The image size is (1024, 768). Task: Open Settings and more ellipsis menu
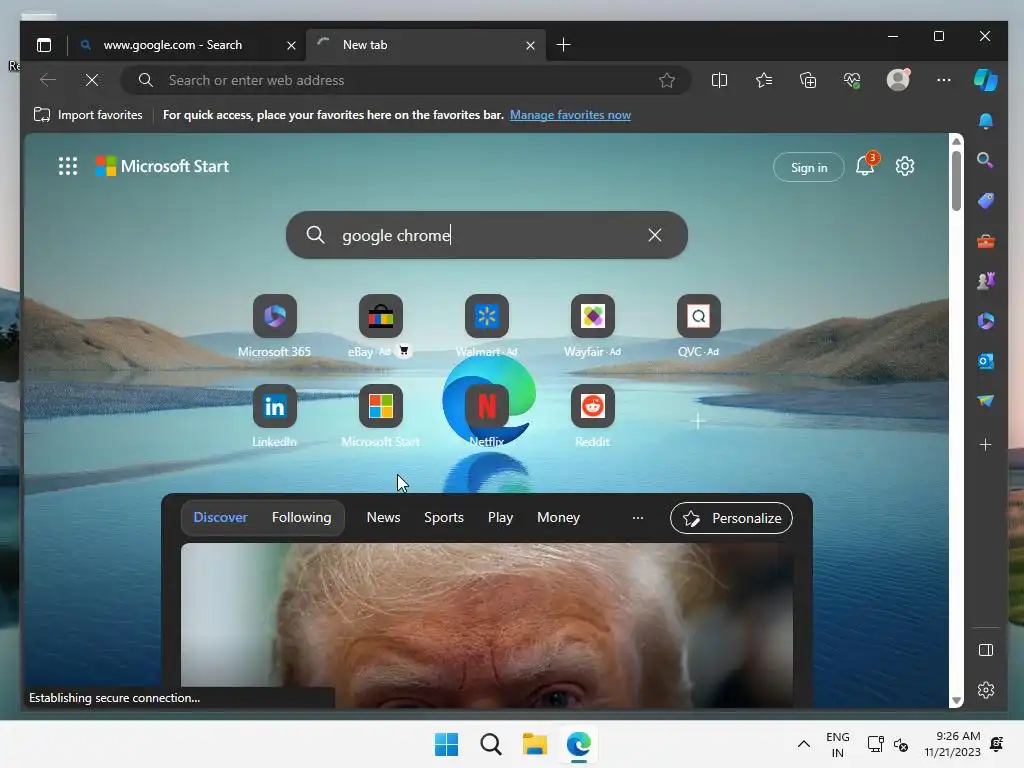pyautogui.click(x=944, y=80)
